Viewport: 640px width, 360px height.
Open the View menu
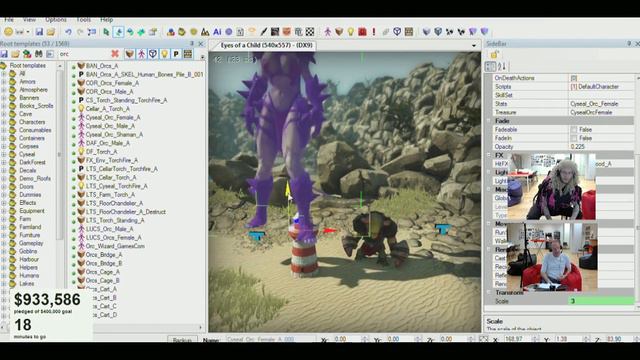29,20
